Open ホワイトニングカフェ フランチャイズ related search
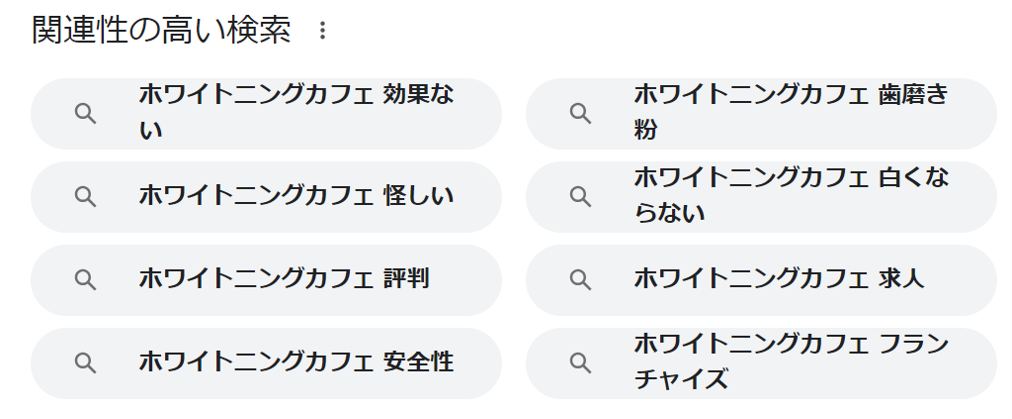This screenshot has height=419, width=1012. 790,361
